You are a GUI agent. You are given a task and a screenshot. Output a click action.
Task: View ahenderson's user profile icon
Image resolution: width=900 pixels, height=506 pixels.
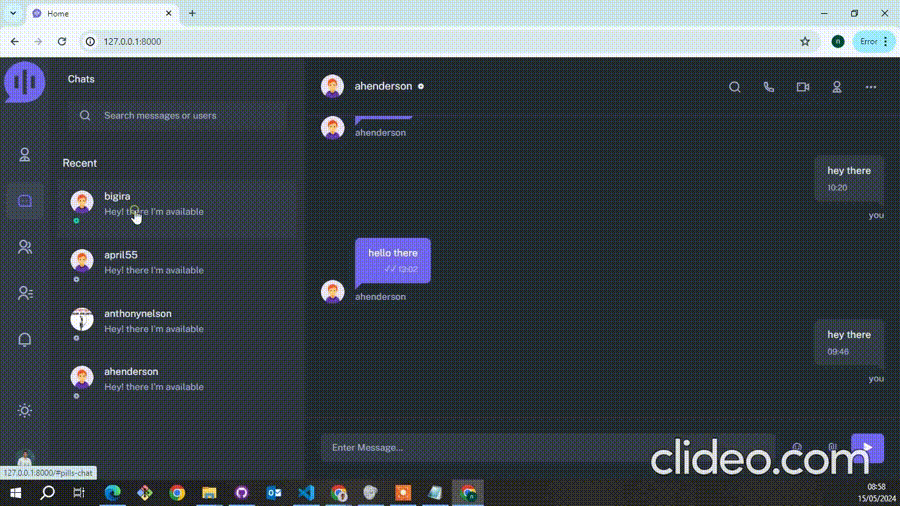[837, 87]
